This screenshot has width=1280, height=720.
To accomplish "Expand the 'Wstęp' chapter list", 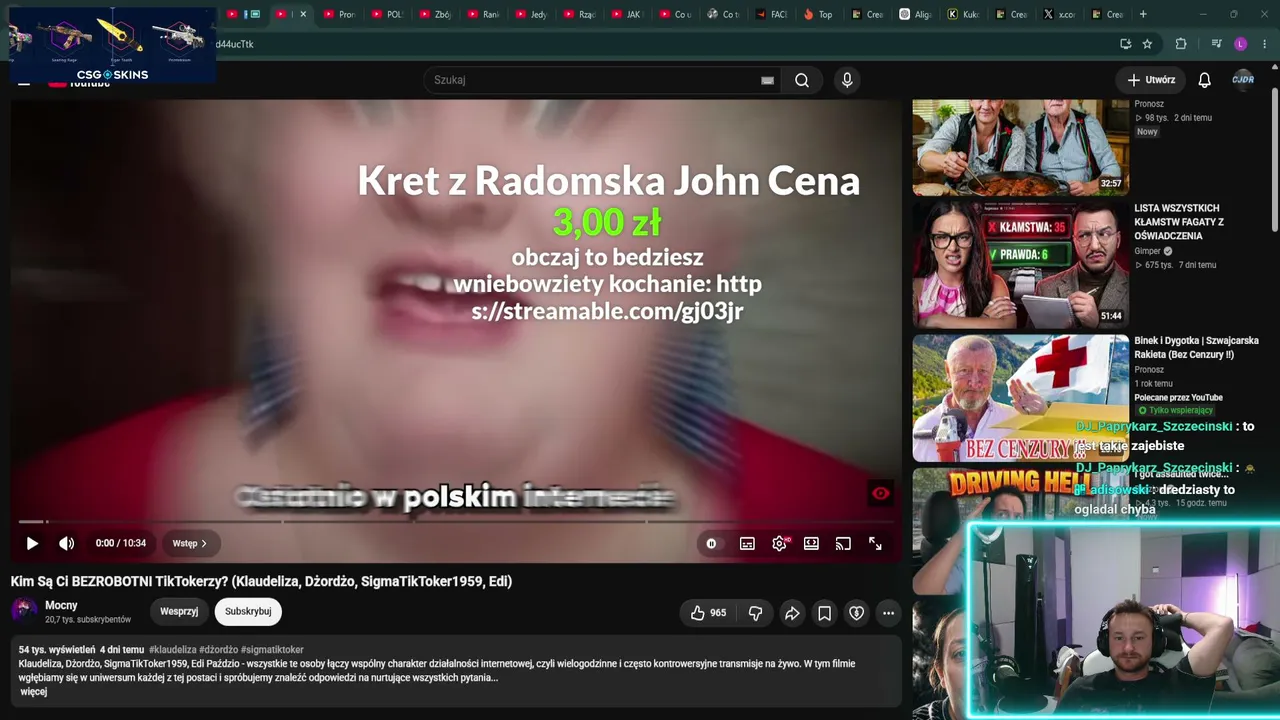I will pos(189,544).
